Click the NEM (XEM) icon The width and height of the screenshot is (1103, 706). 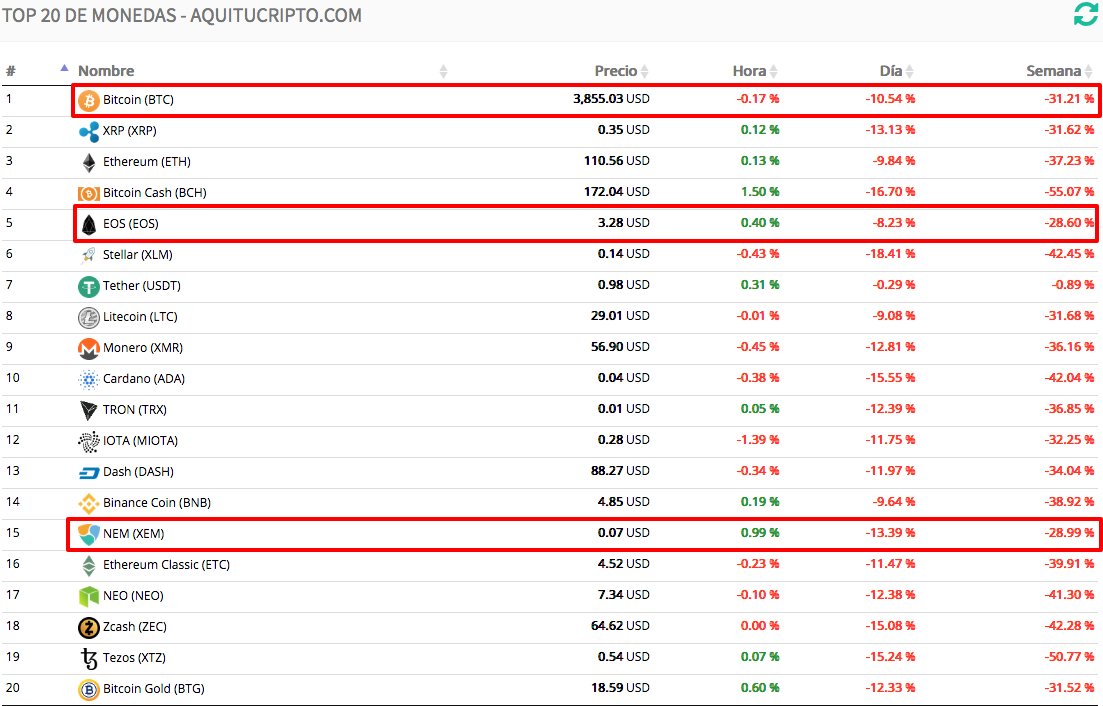89,534
